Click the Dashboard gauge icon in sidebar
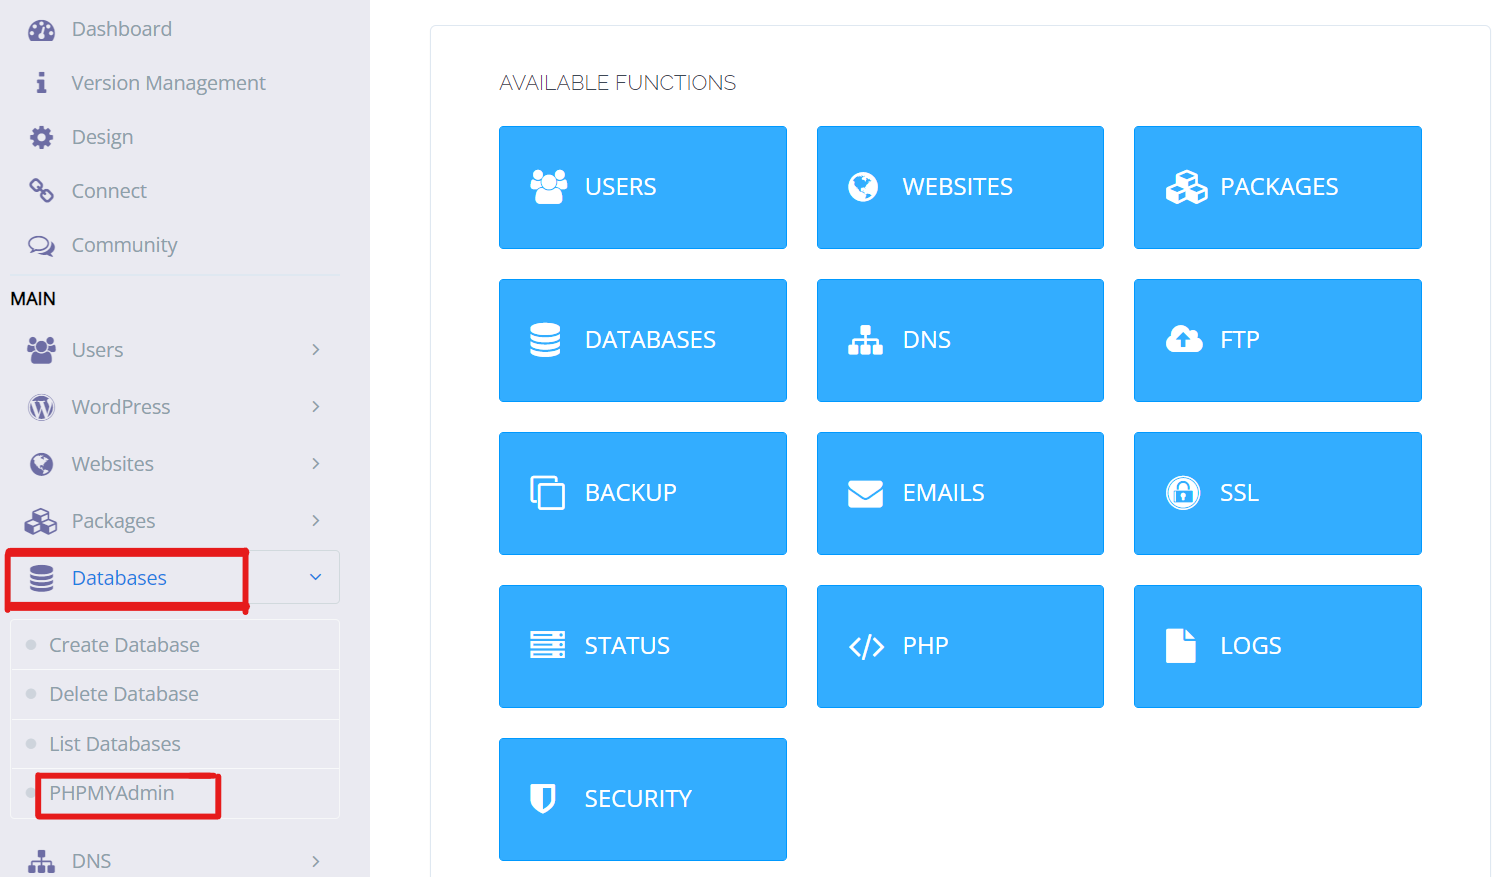 (x=41, y=30)
